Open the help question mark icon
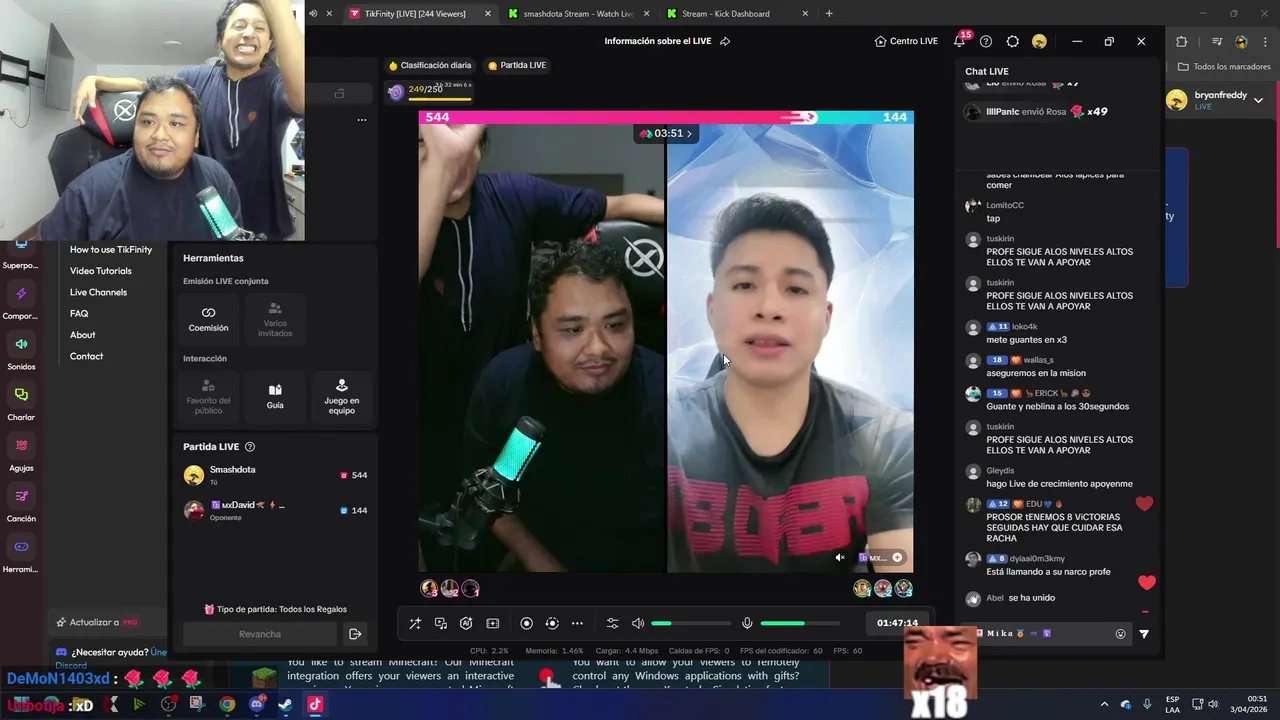1280x720 pixels. (986, 41)
